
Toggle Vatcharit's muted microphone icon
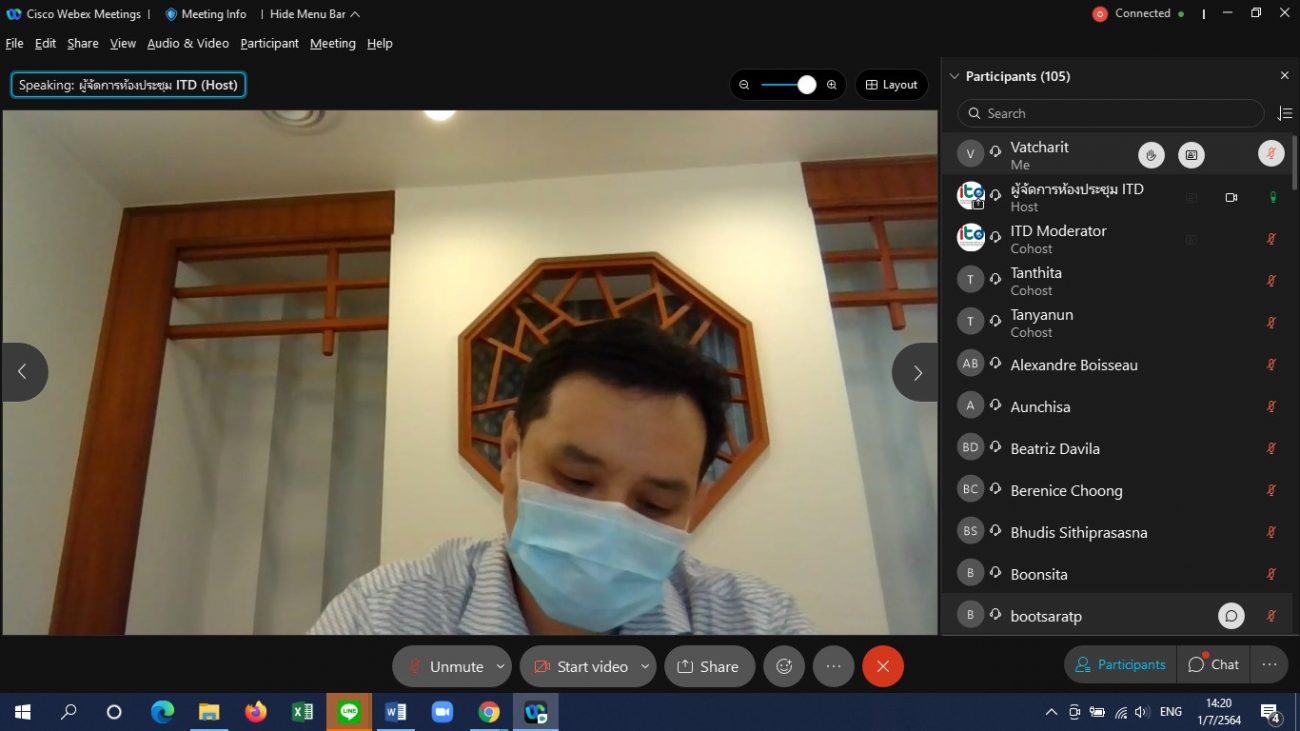[x=1271, y=154]
